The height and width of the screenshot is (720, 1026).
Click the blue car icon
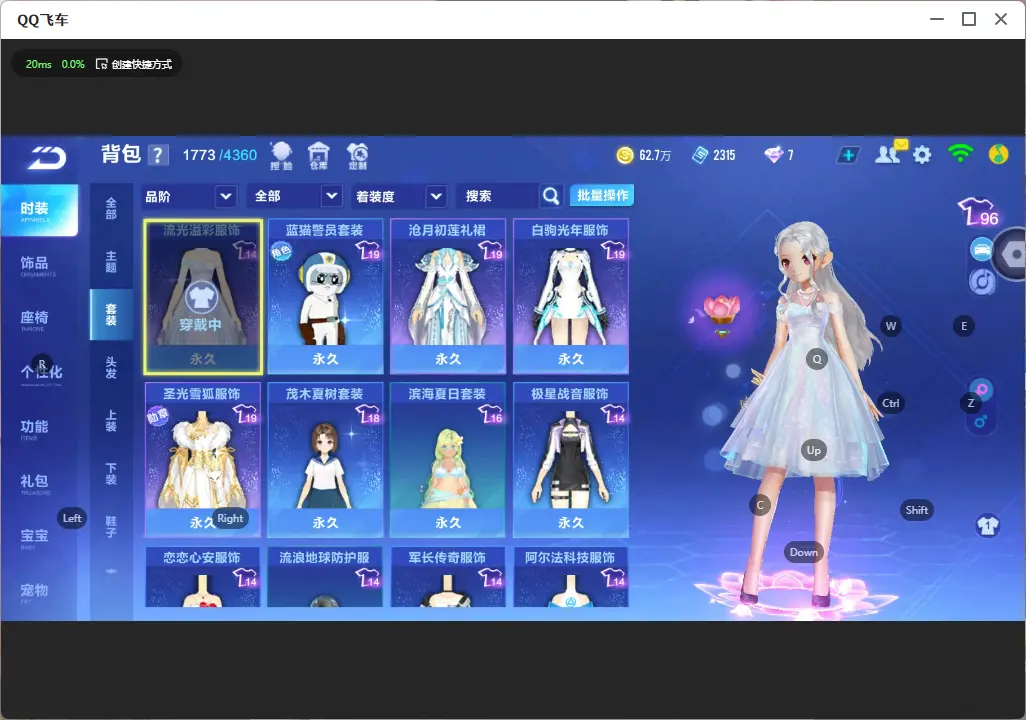(982, 249)
